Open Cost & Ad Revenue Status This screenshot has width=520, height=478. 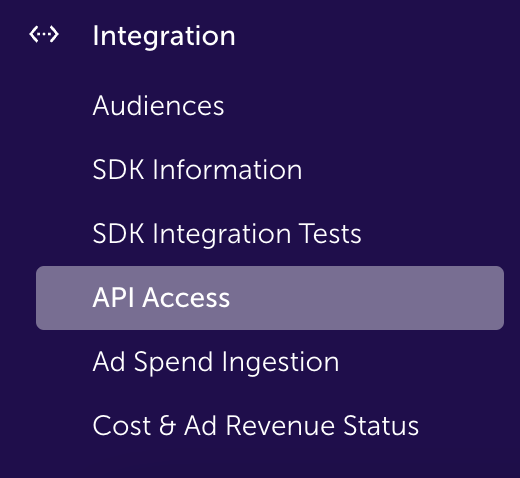[x=256, y=425]
